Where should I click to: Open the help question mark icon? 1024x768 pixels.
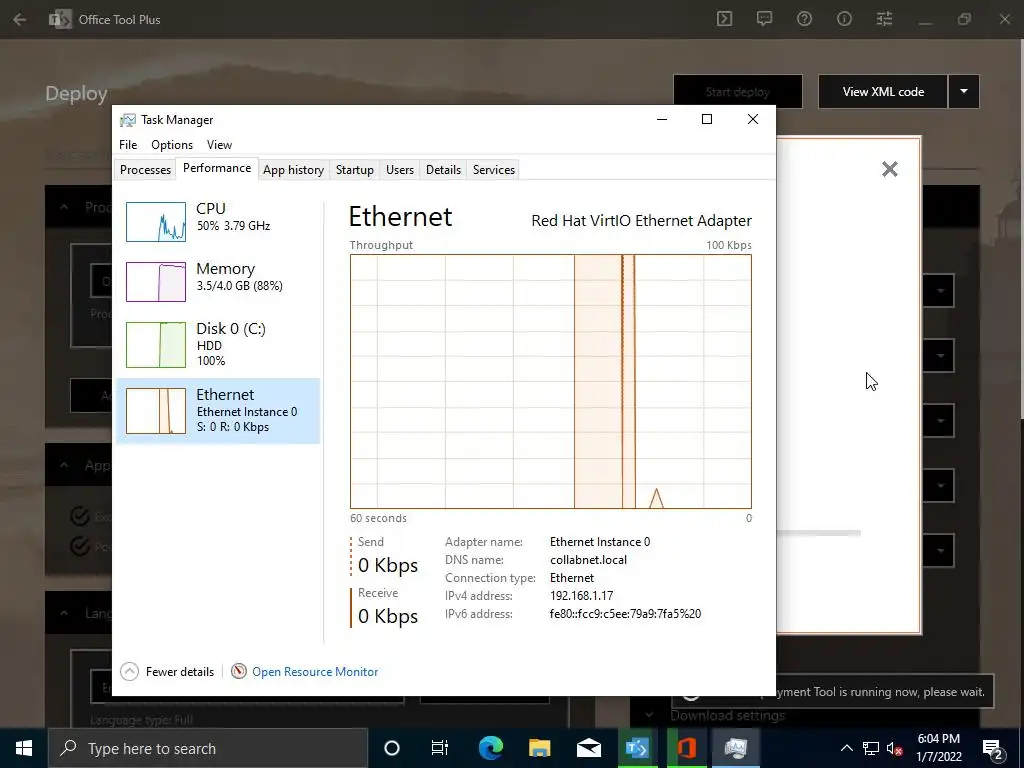tap(805, 19)
